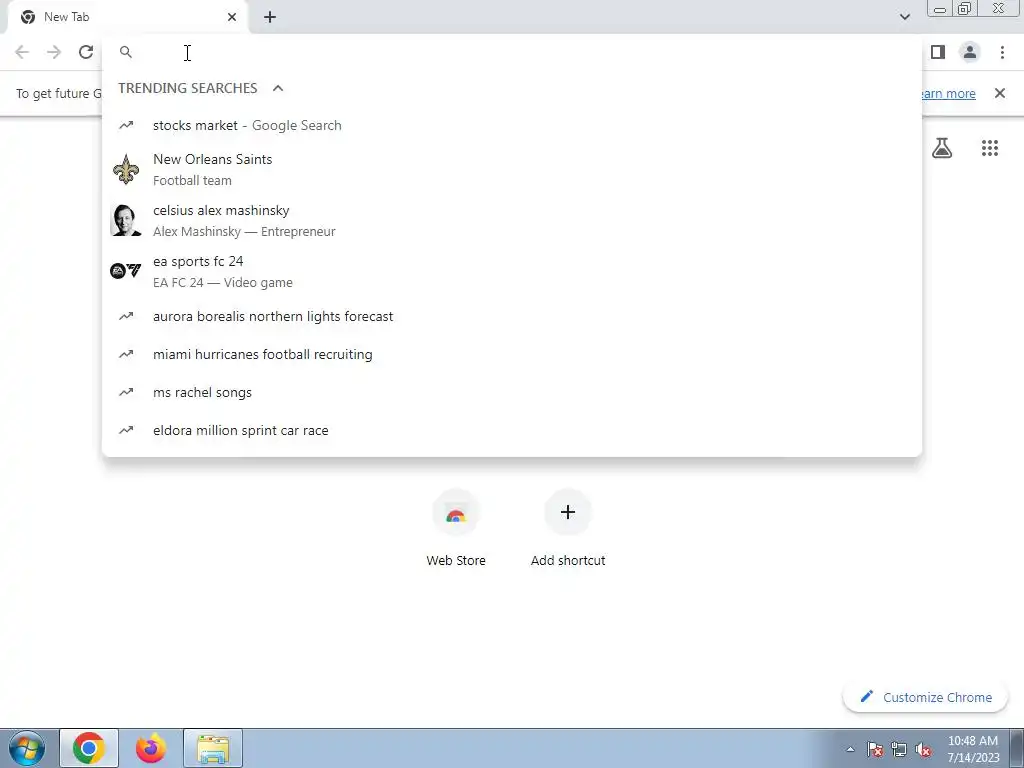Select the New Orleans Saints suggestion
This screenshot has width=1024, height=768.
[512, 170]
